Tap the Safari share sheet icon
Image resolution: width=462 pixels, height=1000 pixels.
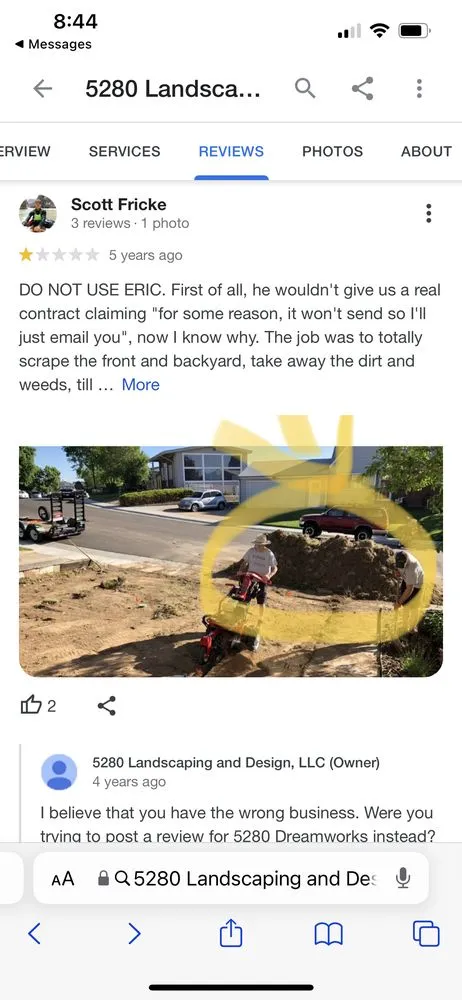(x=231, y=934)
